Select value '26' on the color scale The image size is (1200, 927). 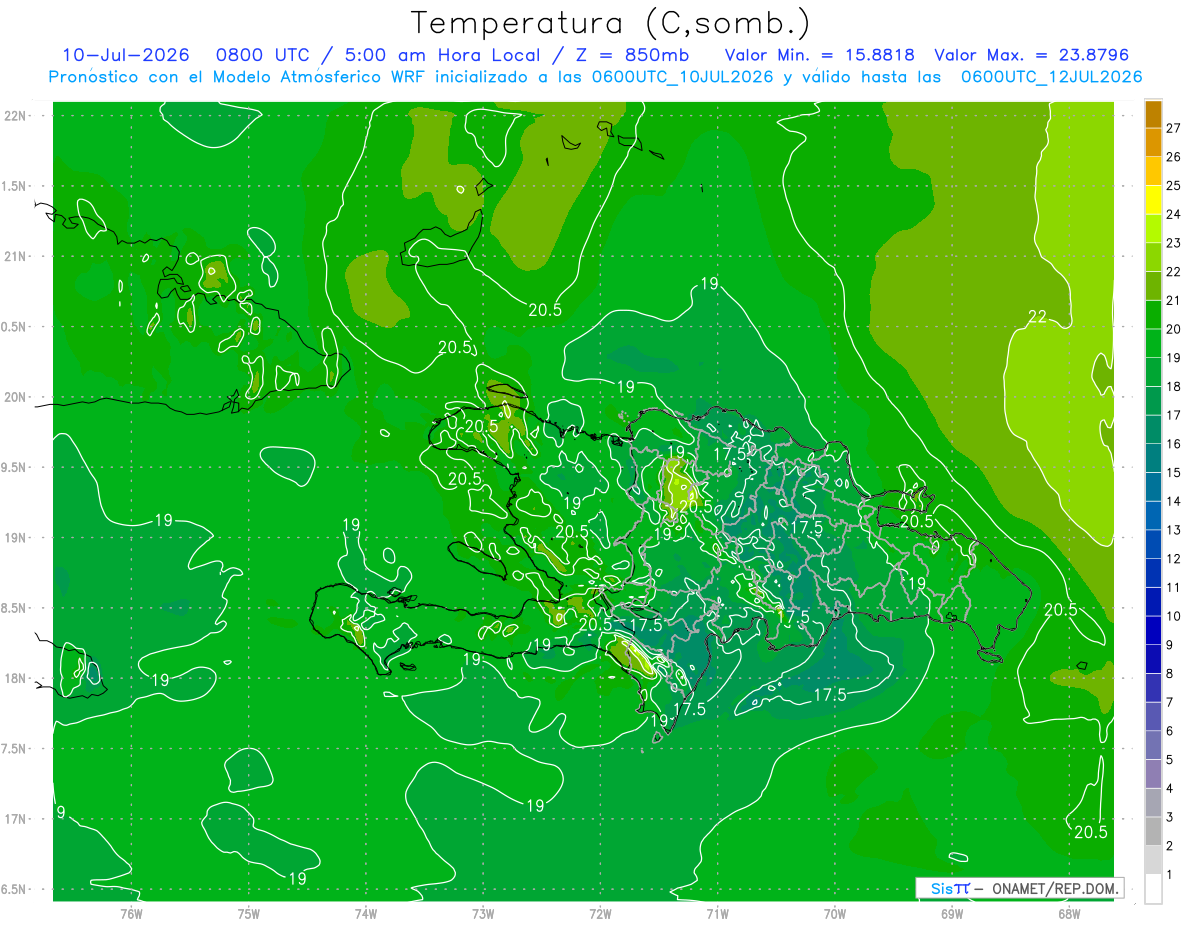[1173, 156]
